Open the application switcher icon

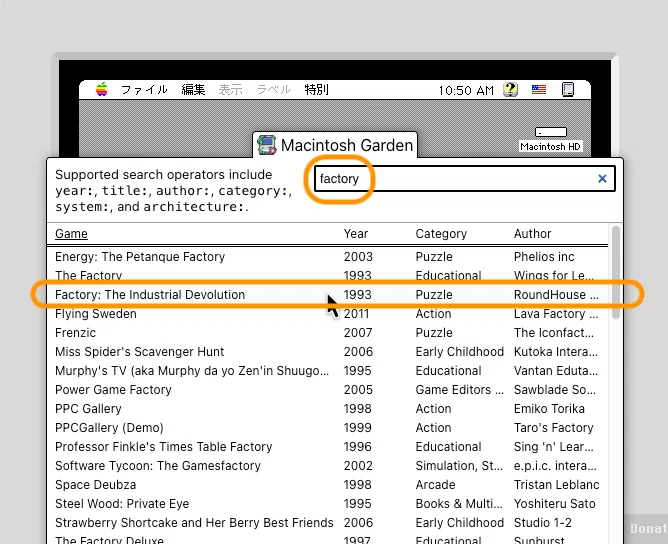[x=568, y=89]
